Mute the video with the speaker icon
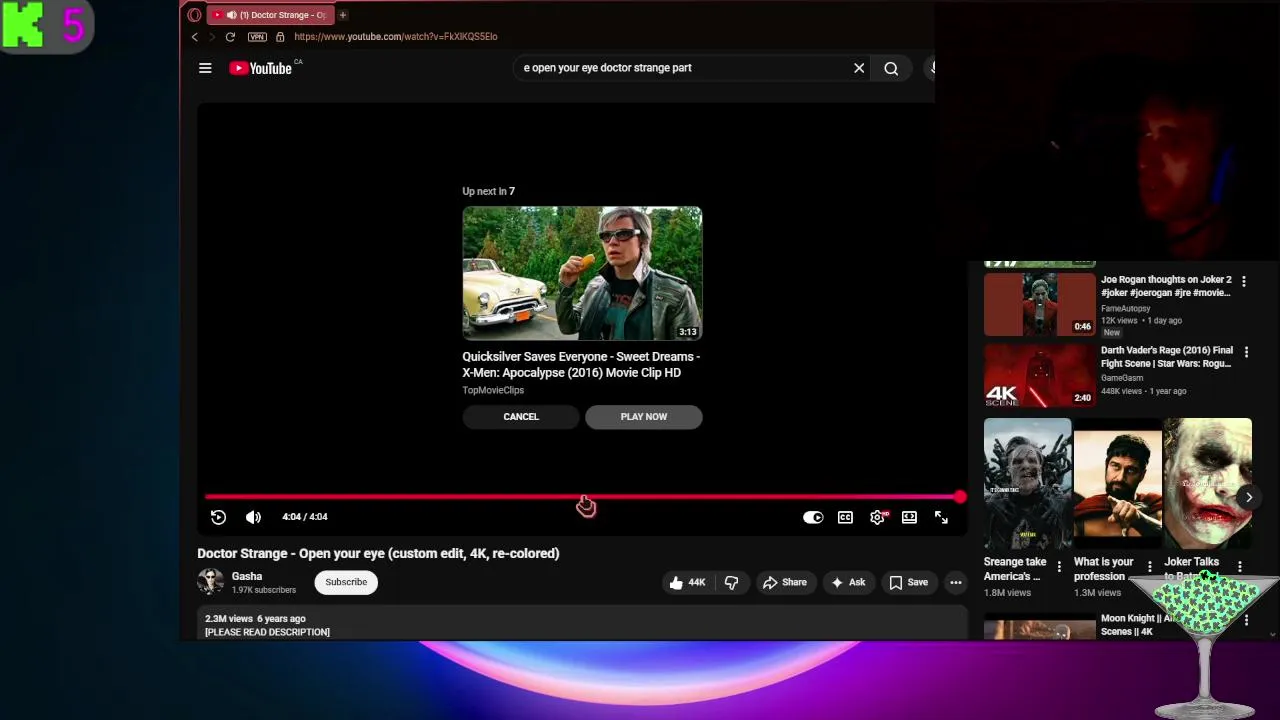 point(253,517)
